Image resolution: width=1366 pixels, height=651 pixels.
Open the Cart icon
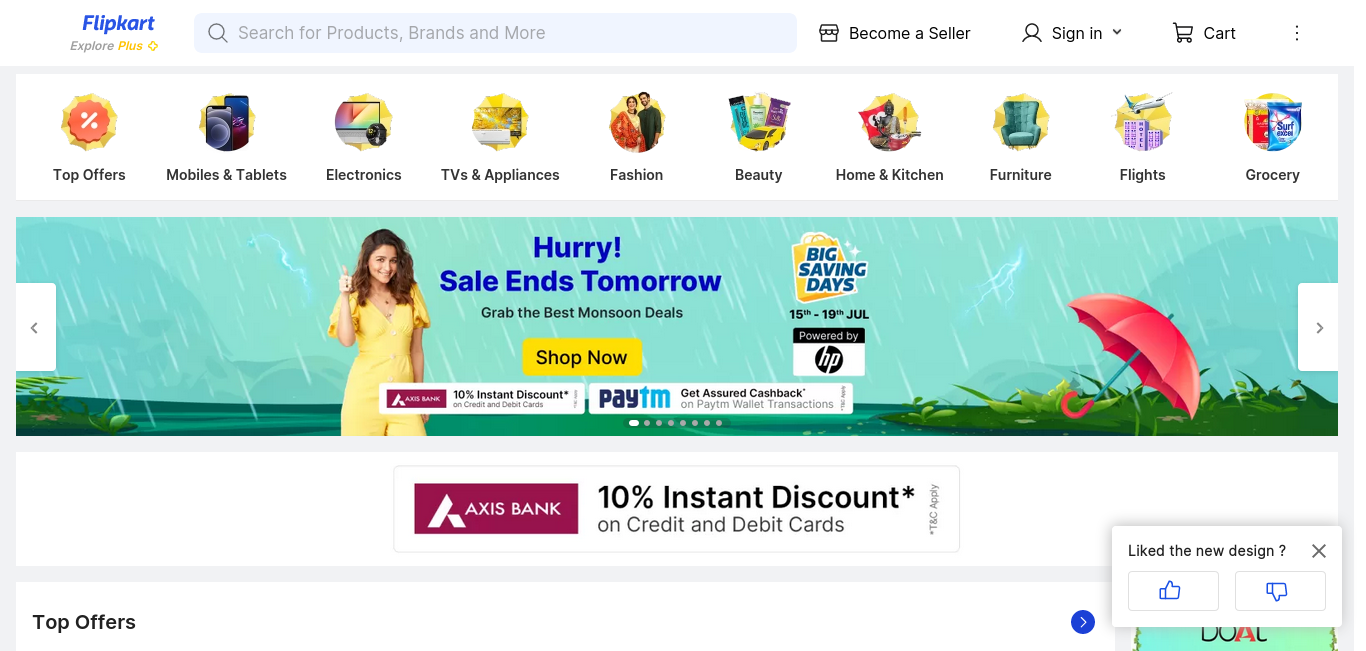(x=1183, y=33)
